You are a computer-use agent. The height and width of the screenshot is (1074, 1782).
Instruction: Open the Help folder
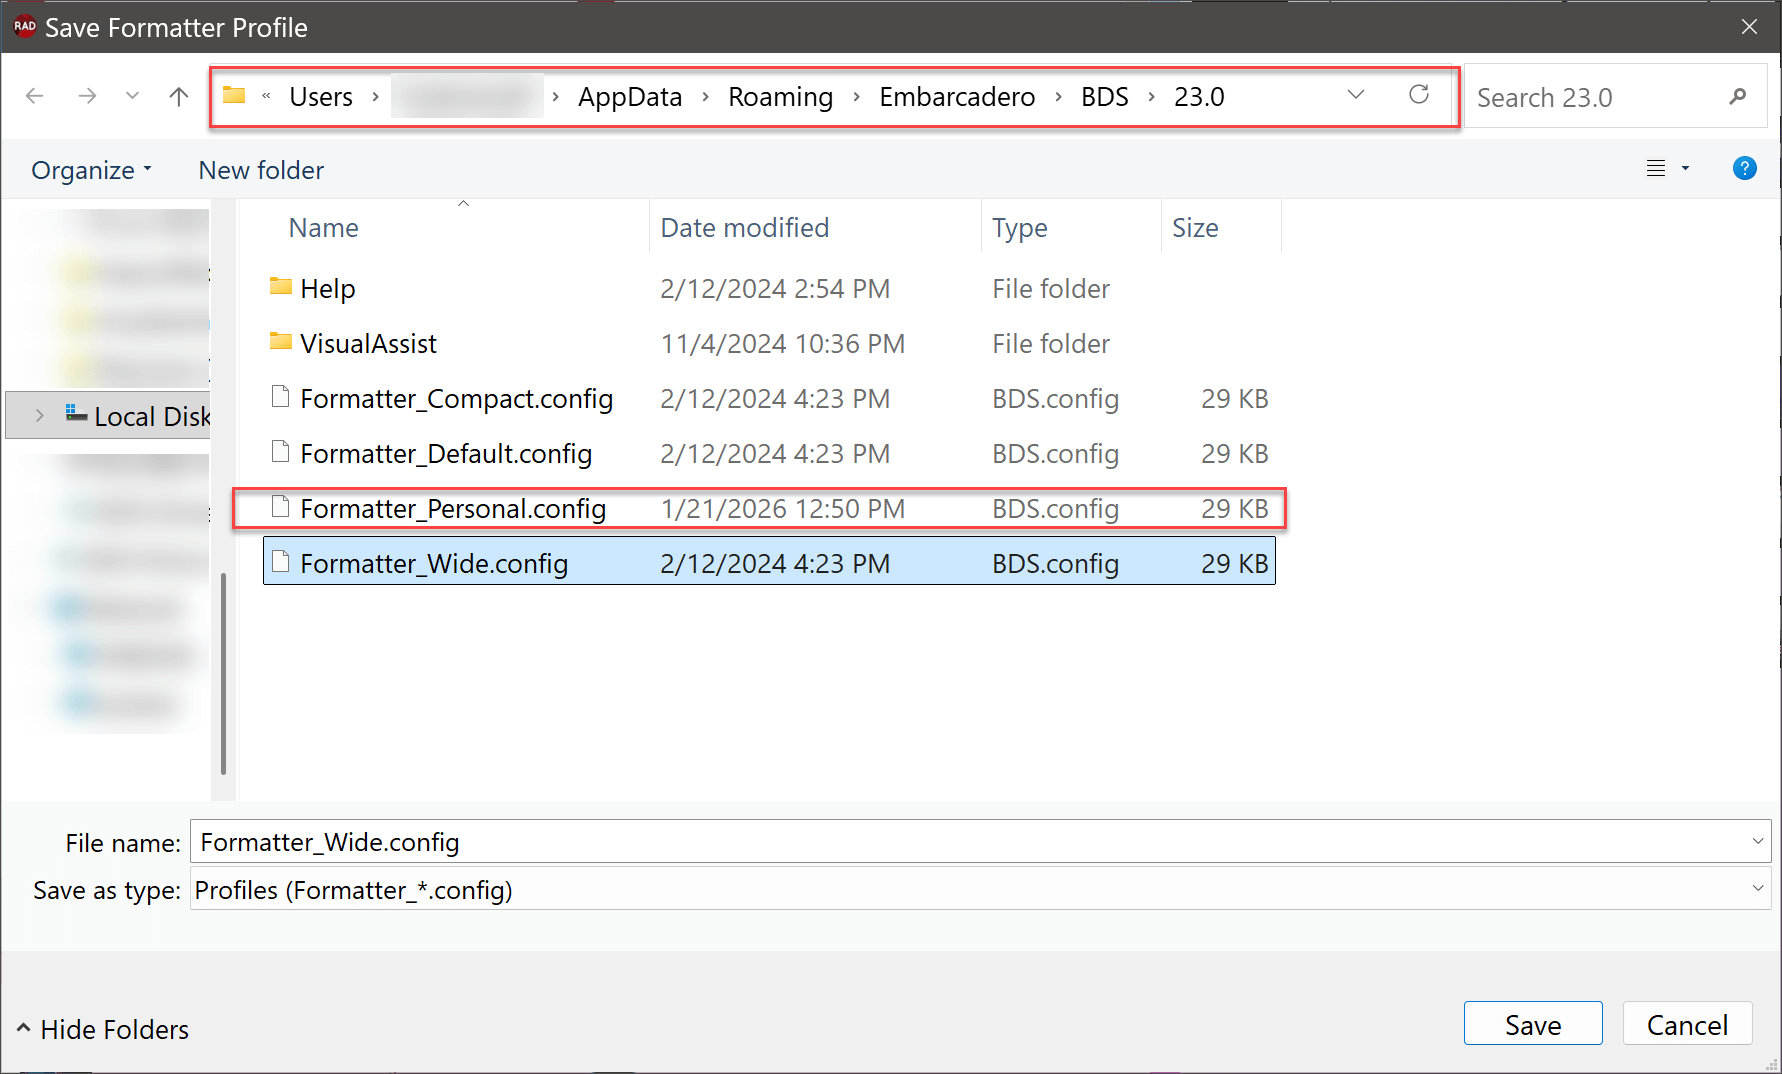point(328,289)
